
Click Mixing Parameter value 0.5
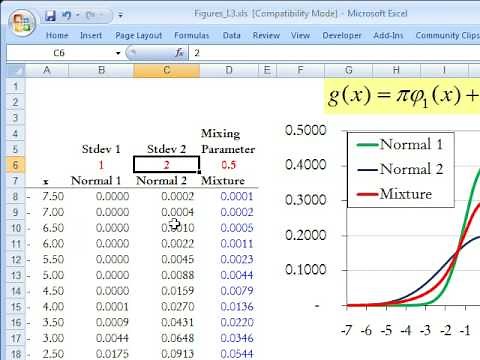(229, 165)
